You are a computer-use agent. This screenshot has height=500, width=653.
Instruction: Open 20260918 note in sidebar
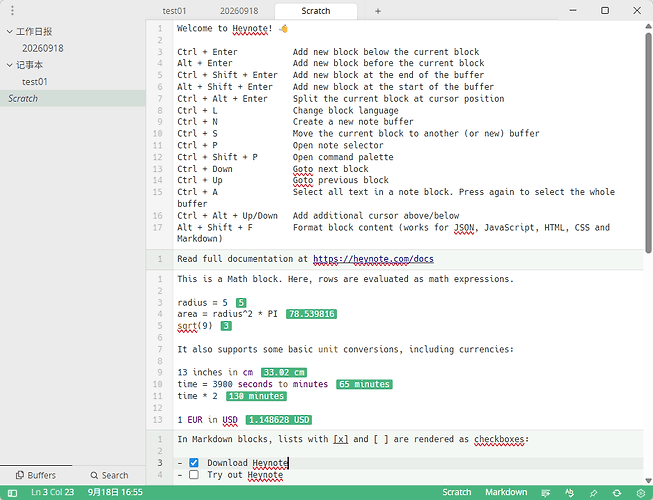[43, 48]
